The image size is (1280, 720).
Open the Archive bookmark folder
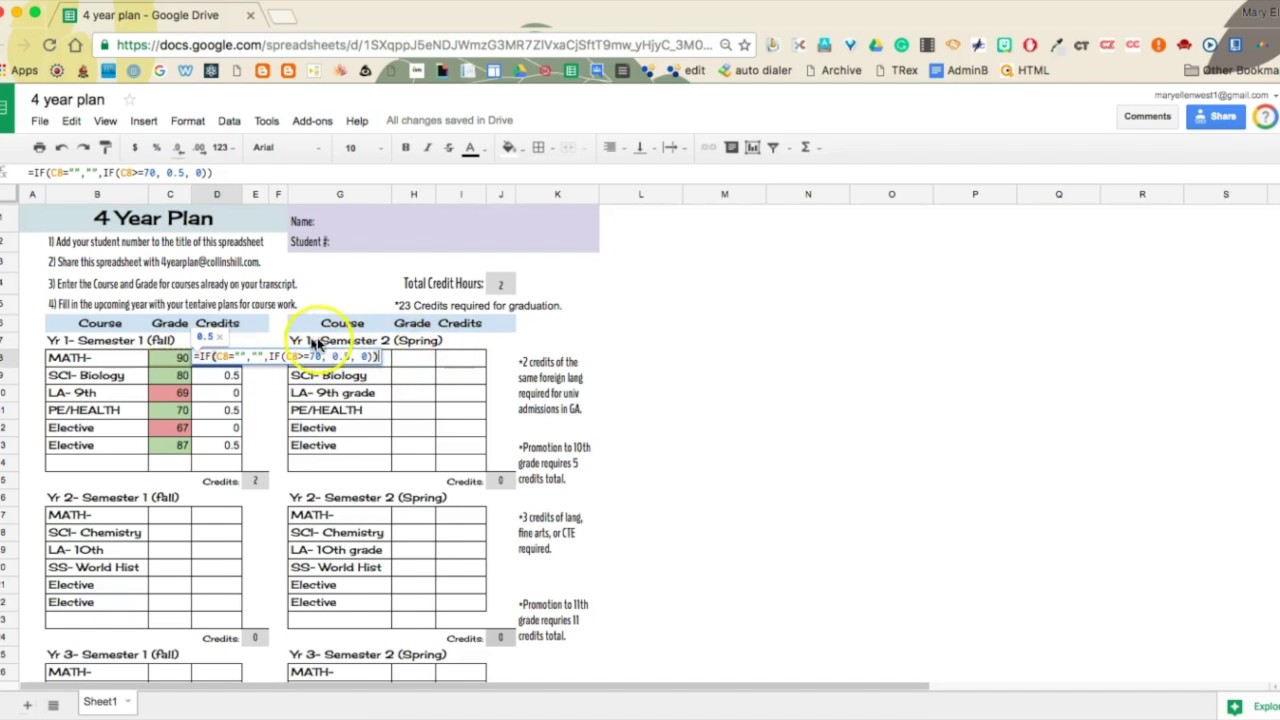(833, 71)
